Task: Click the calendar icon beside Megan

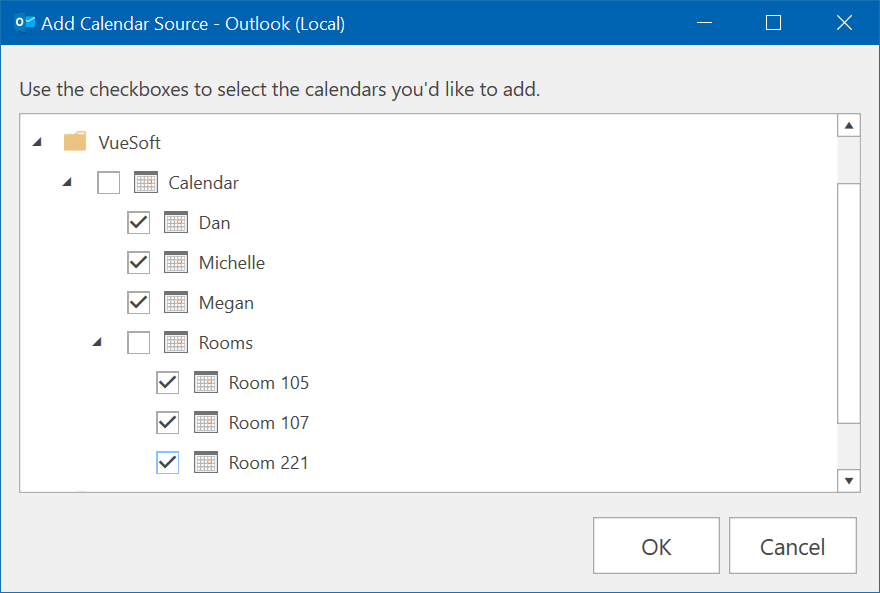Action: tap(176, 302)
